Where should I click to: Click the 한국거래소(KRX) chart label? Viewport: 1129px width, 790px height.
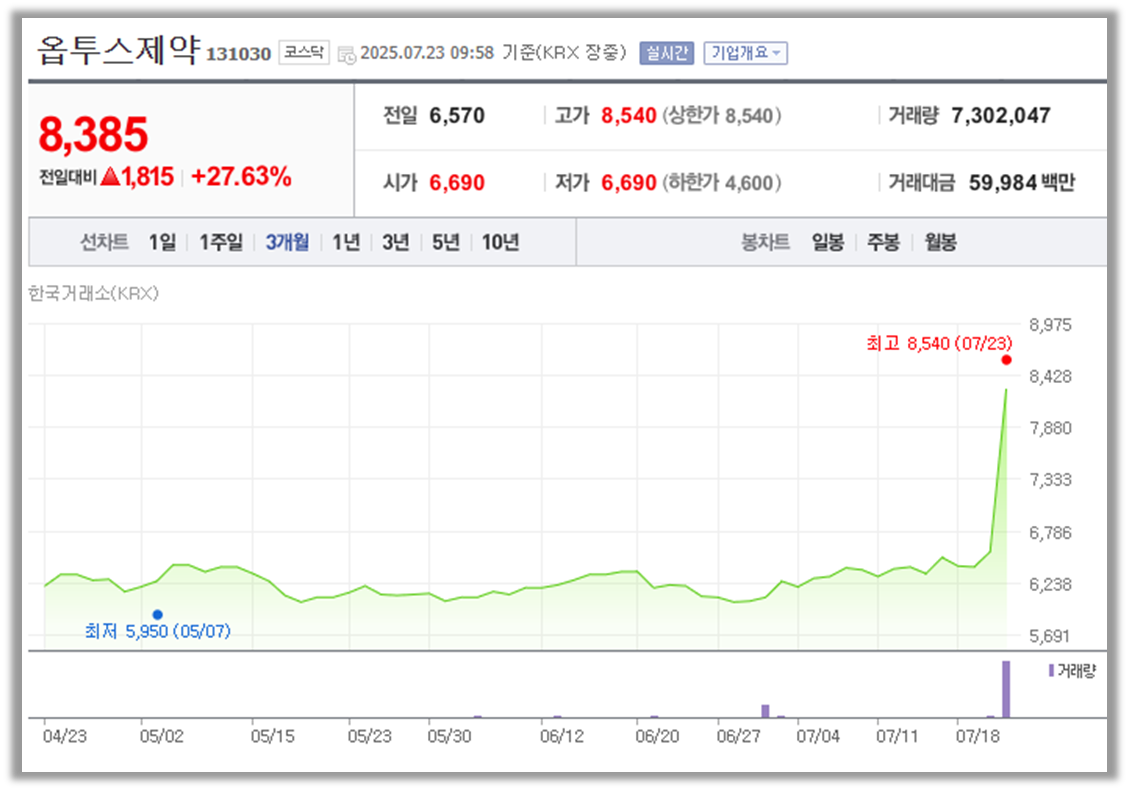click(93, 293)
